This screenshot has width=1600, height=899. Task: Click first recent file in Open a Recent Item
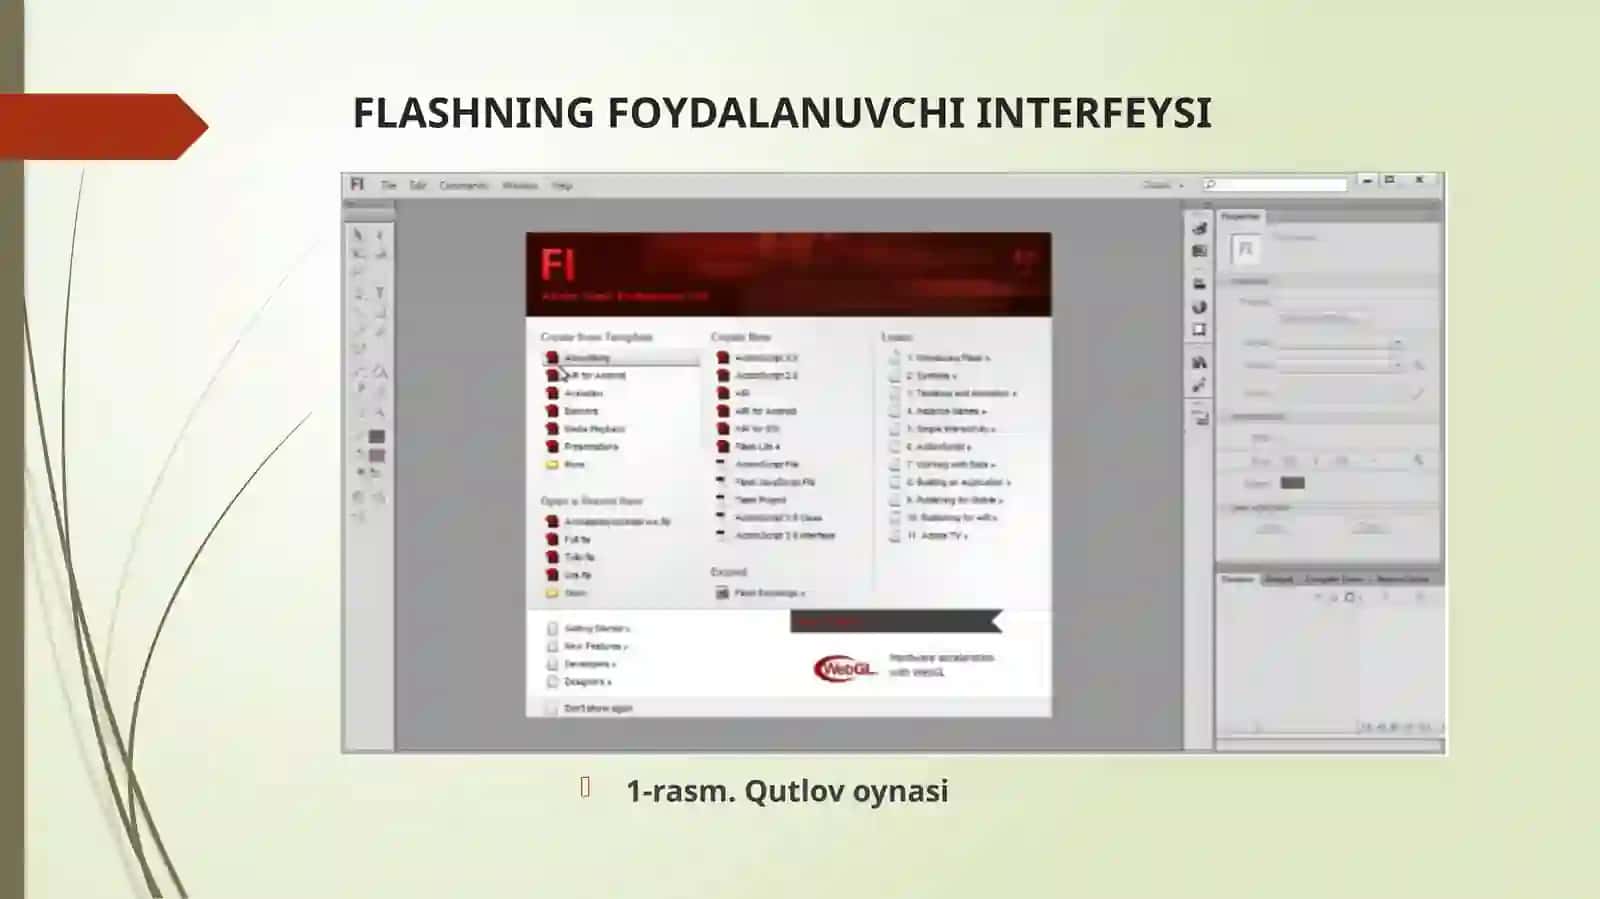pyautogui.click(x=607, y=522)
